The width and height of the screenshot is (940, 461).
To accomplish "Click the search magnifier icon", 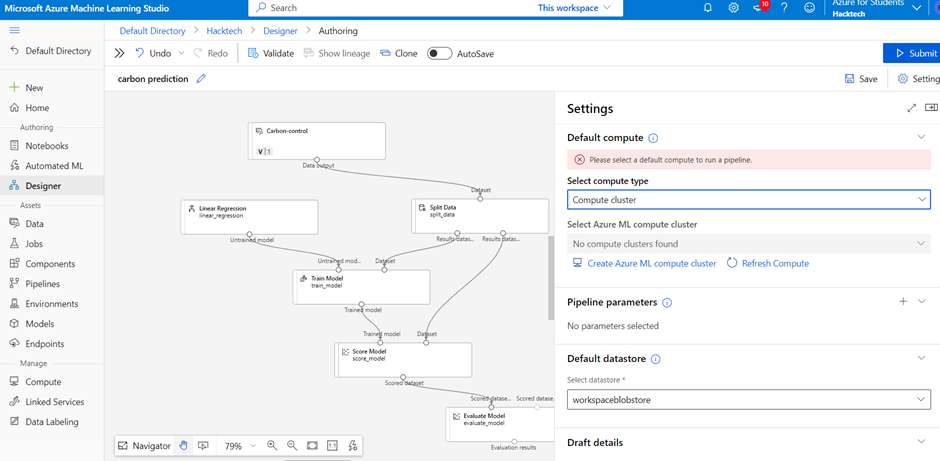I will [261, 8].
